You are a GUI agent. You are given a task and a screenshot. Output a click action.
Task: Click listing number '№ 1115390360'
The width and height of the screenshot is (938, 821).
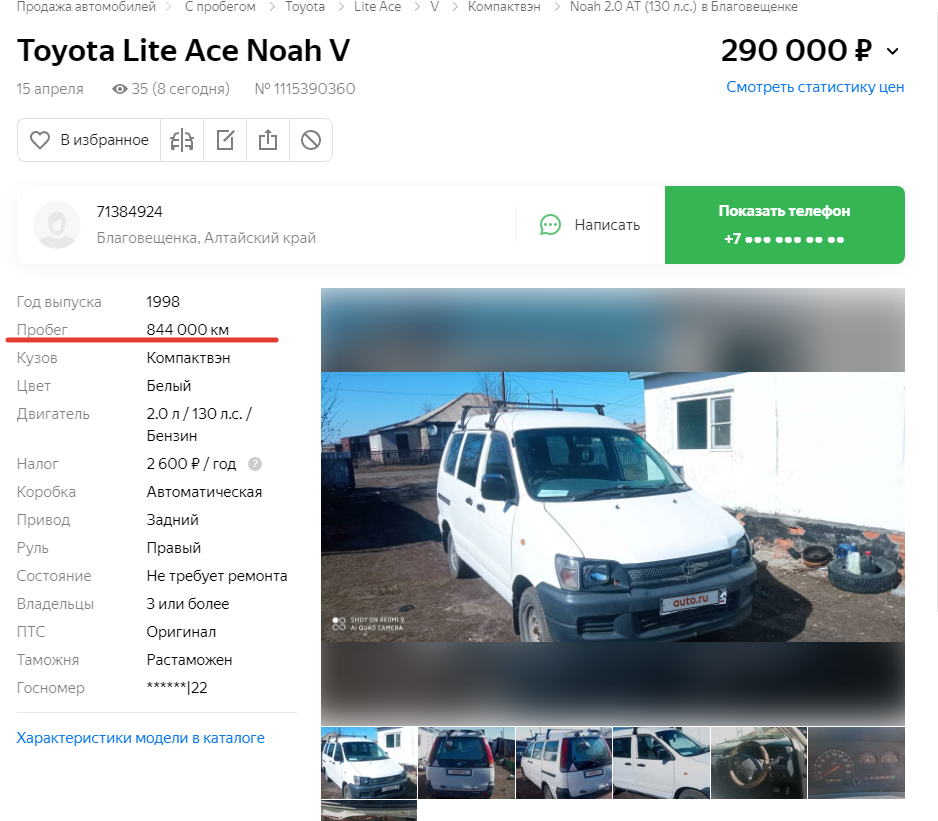(305, 89)
